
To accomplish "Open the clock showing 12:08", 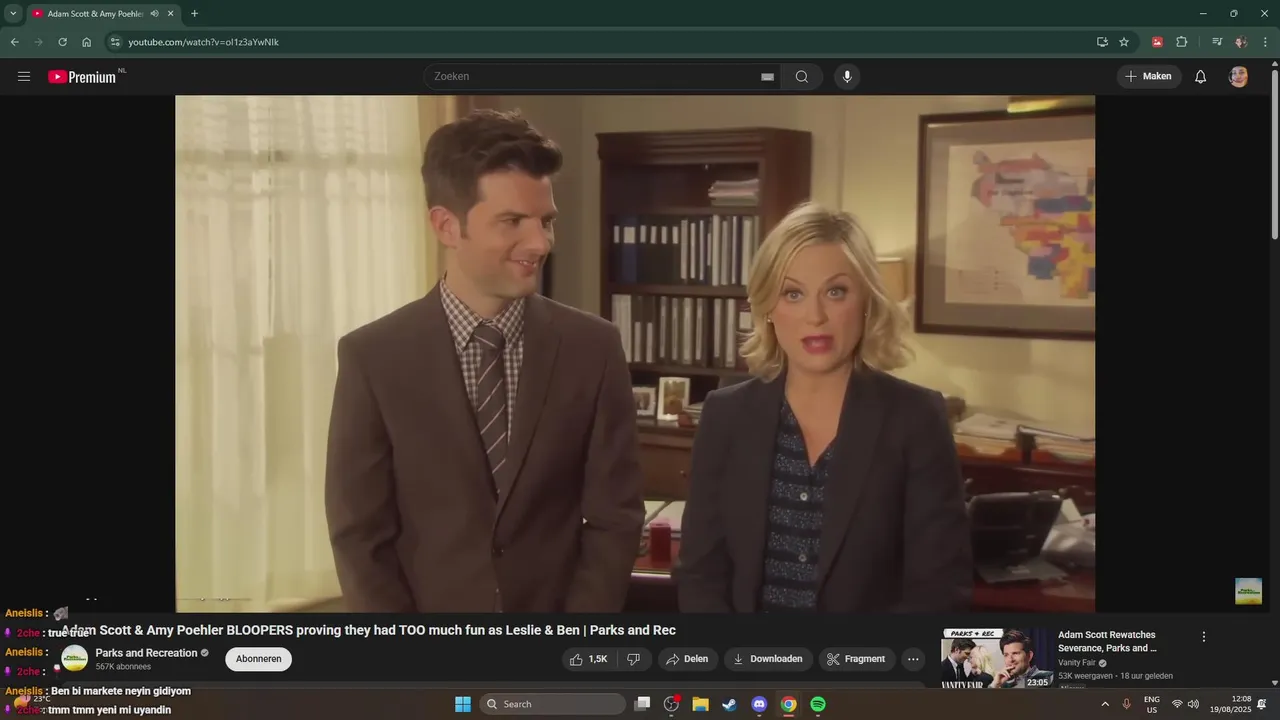I will click(x=1229, y=704).
